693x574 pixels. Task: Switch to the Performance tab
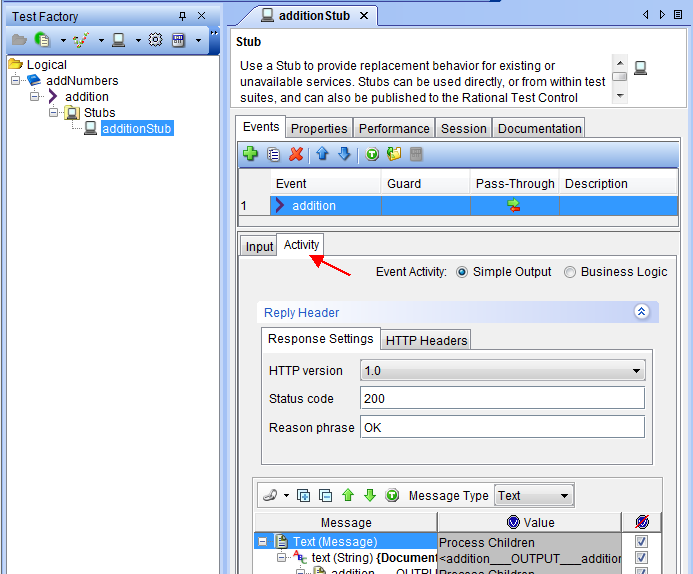(394, 129)
